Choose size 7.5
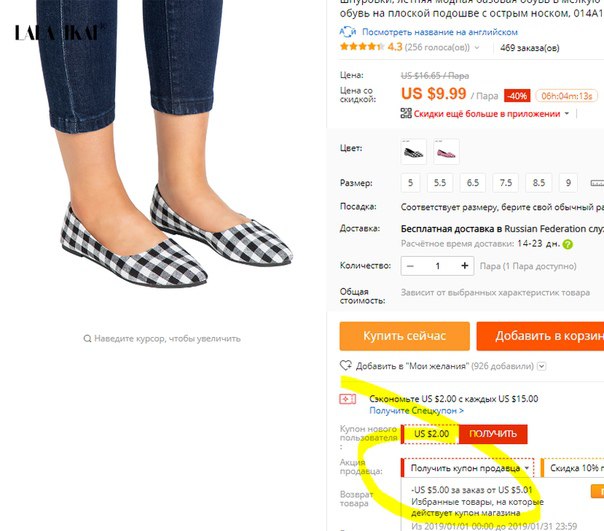The image size is (604, 531). click(505, 183)
